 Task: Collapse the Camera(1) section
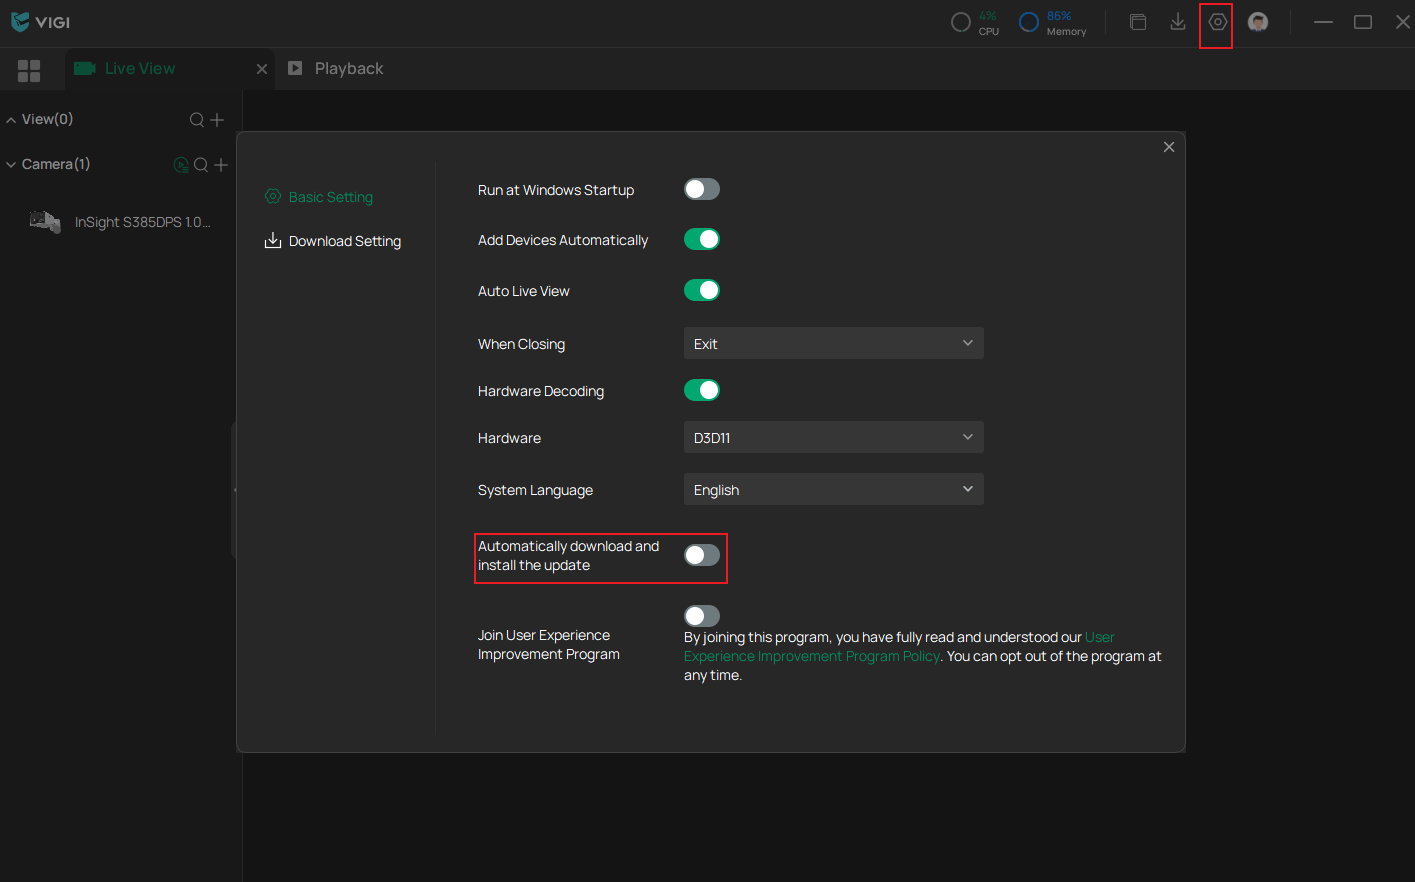11,165
